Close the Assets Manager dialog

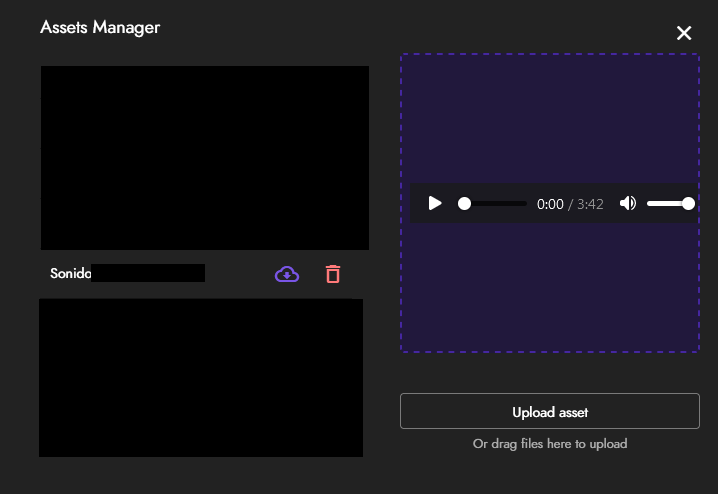[x=684, y=33]
